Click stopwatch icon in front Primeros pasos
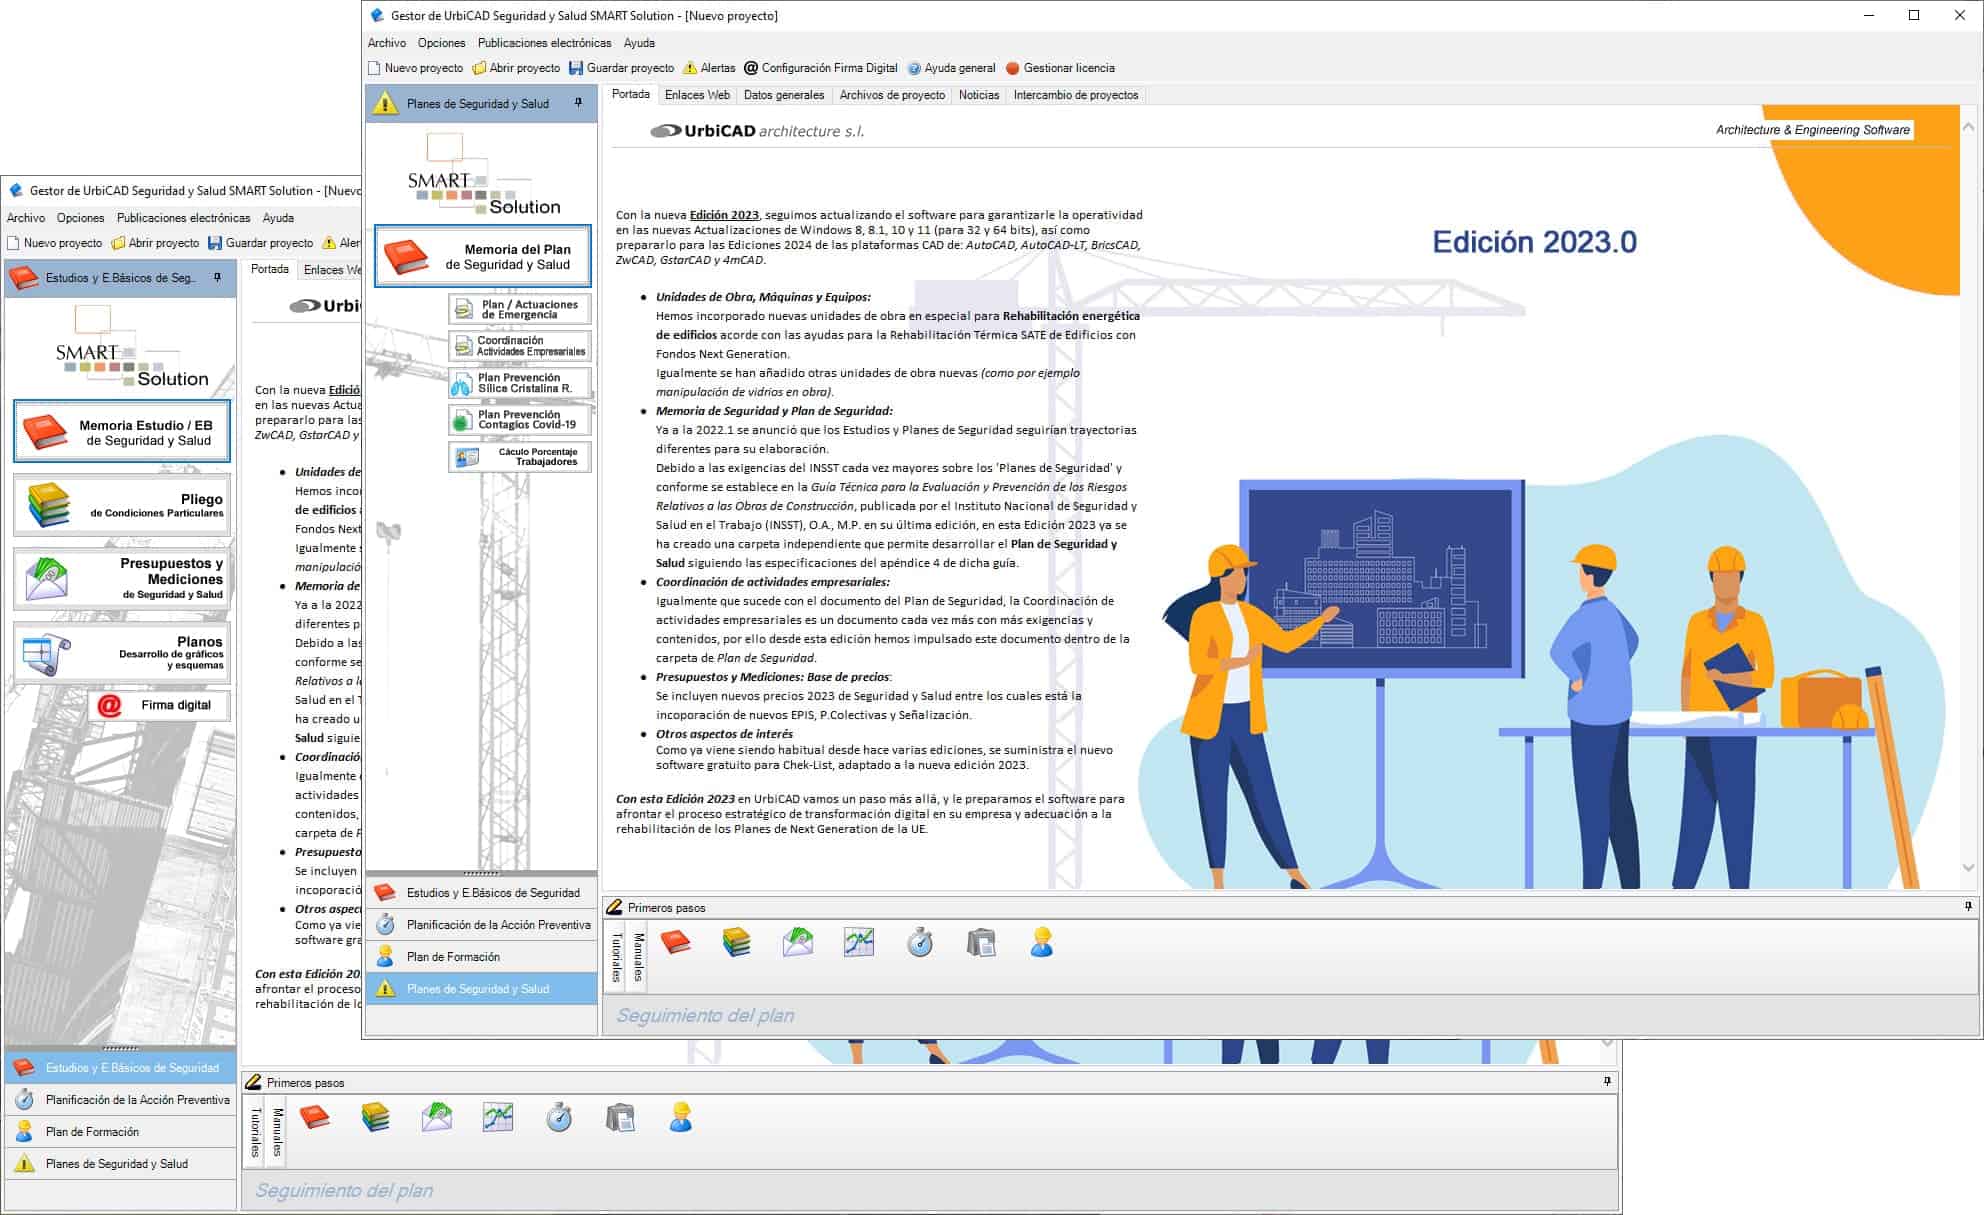This screenshot has width=1984, height=1215. click(920, 942)
